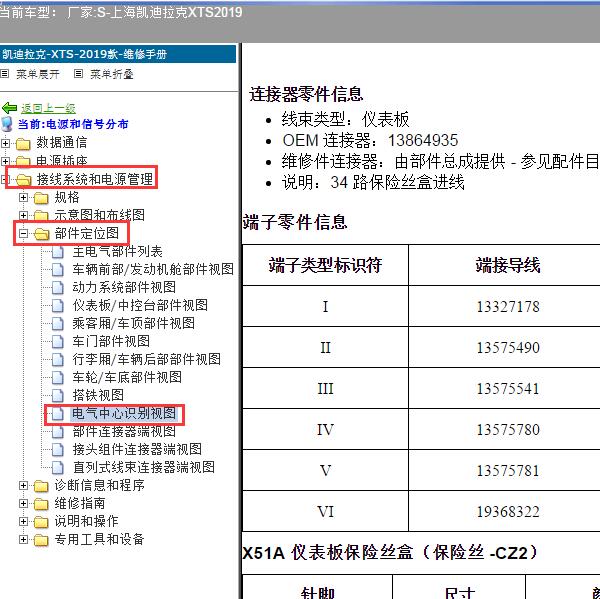Expand the 规格 tree node
The image size is (600, 599).
click(23, 197)
